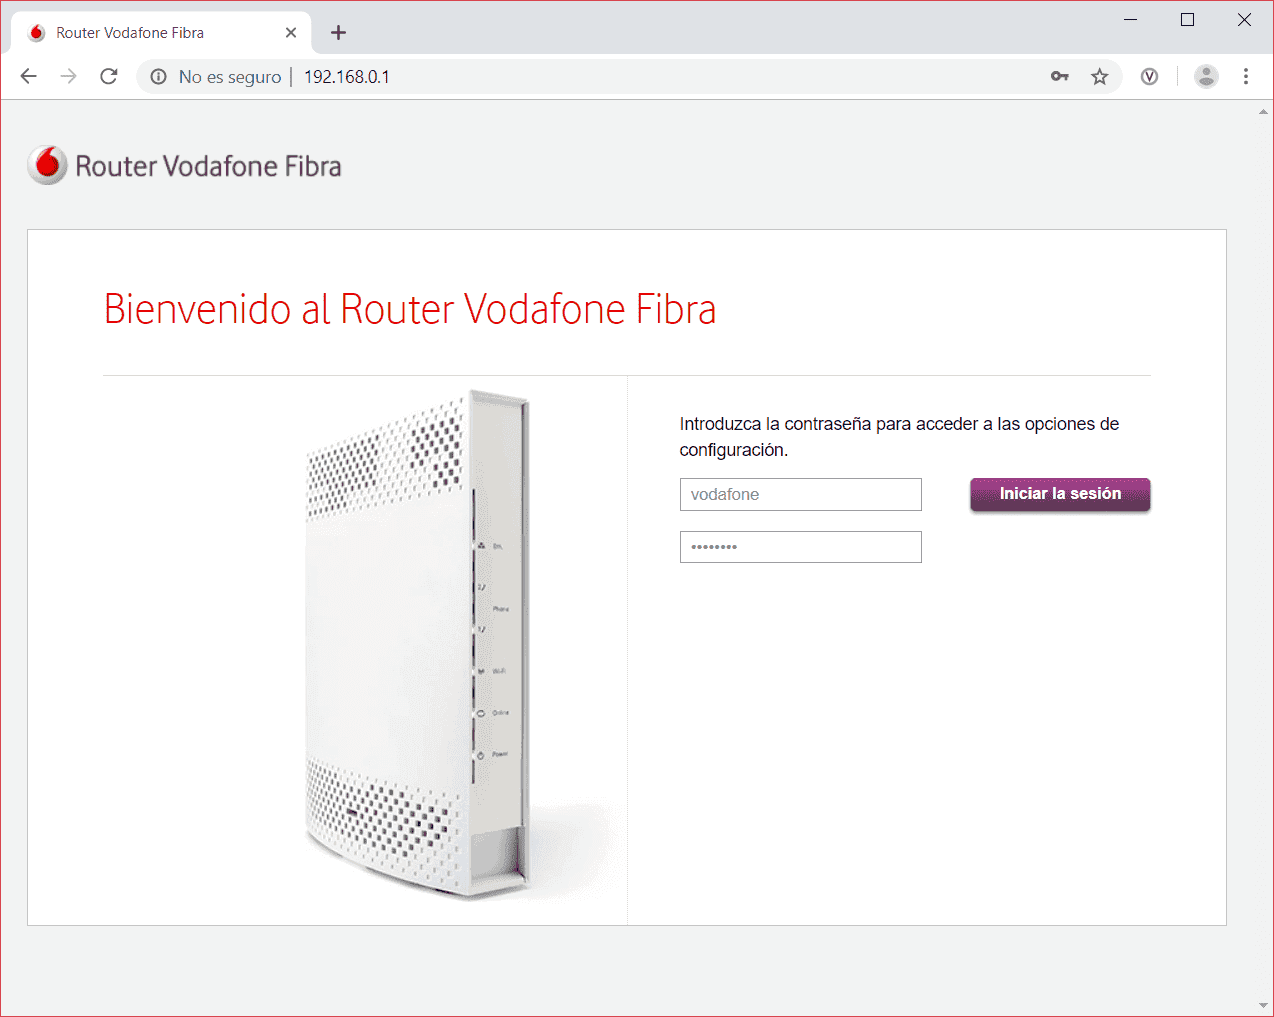Reload the router login page

pos(109,77)
